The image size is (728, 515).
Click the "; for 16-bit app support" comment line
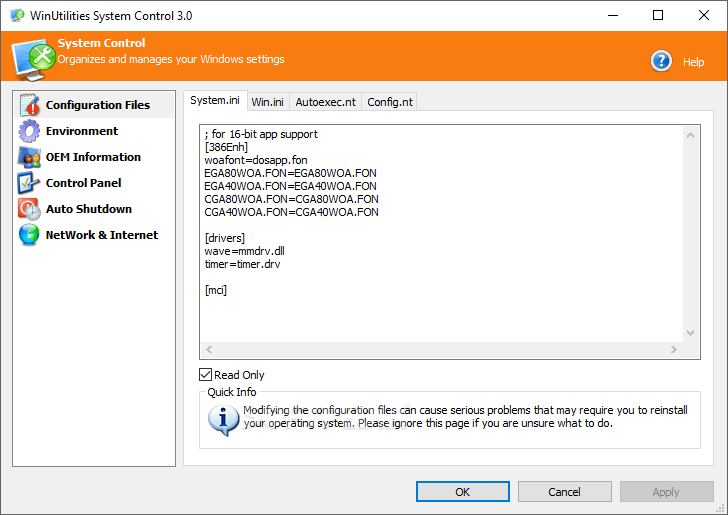[261, 134]
